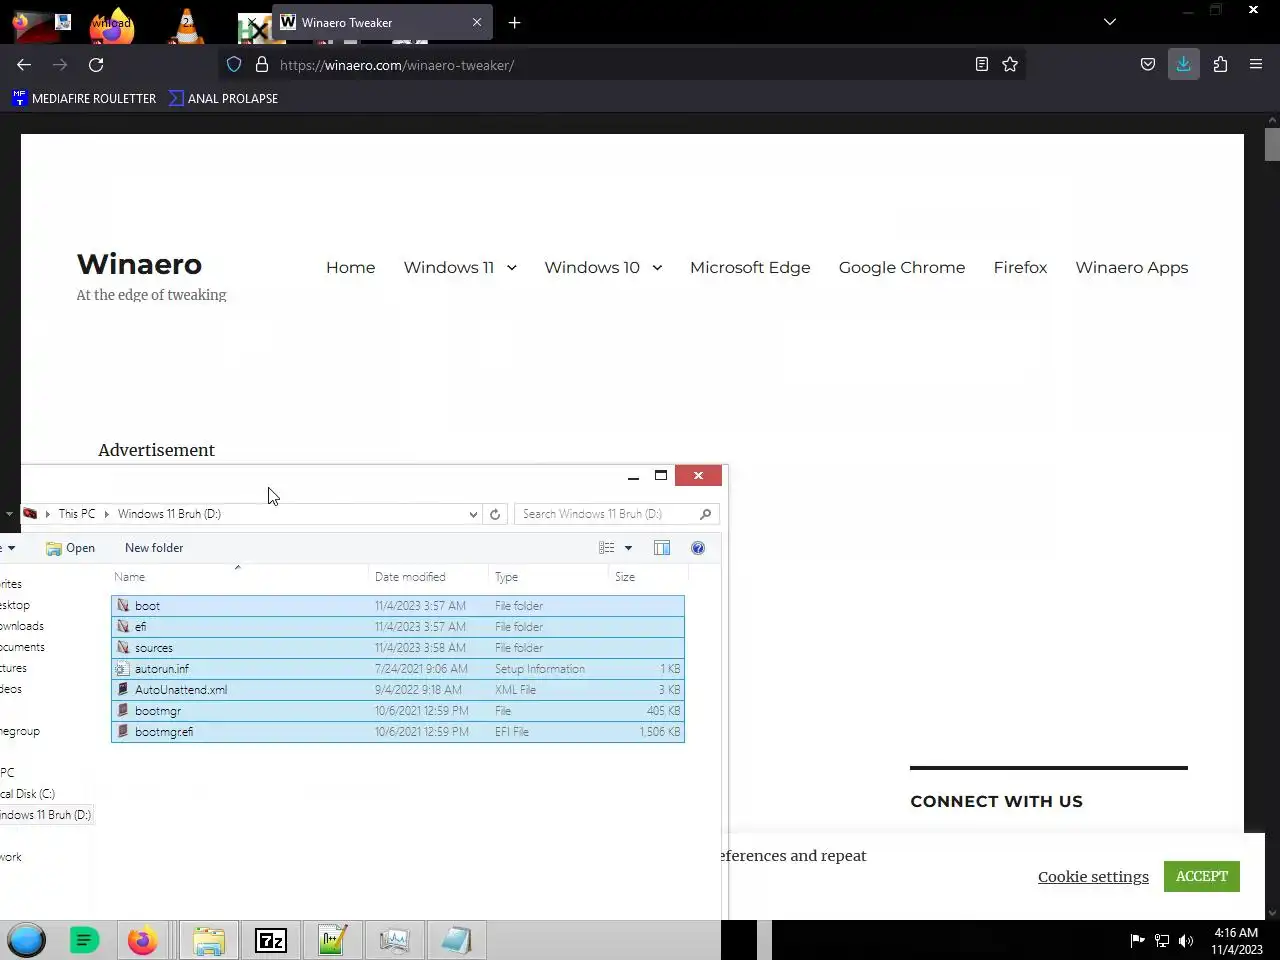Open Cookie settings link
Image resolution: width=1280 pixels, height=960 pixels.
point(1093,877)
